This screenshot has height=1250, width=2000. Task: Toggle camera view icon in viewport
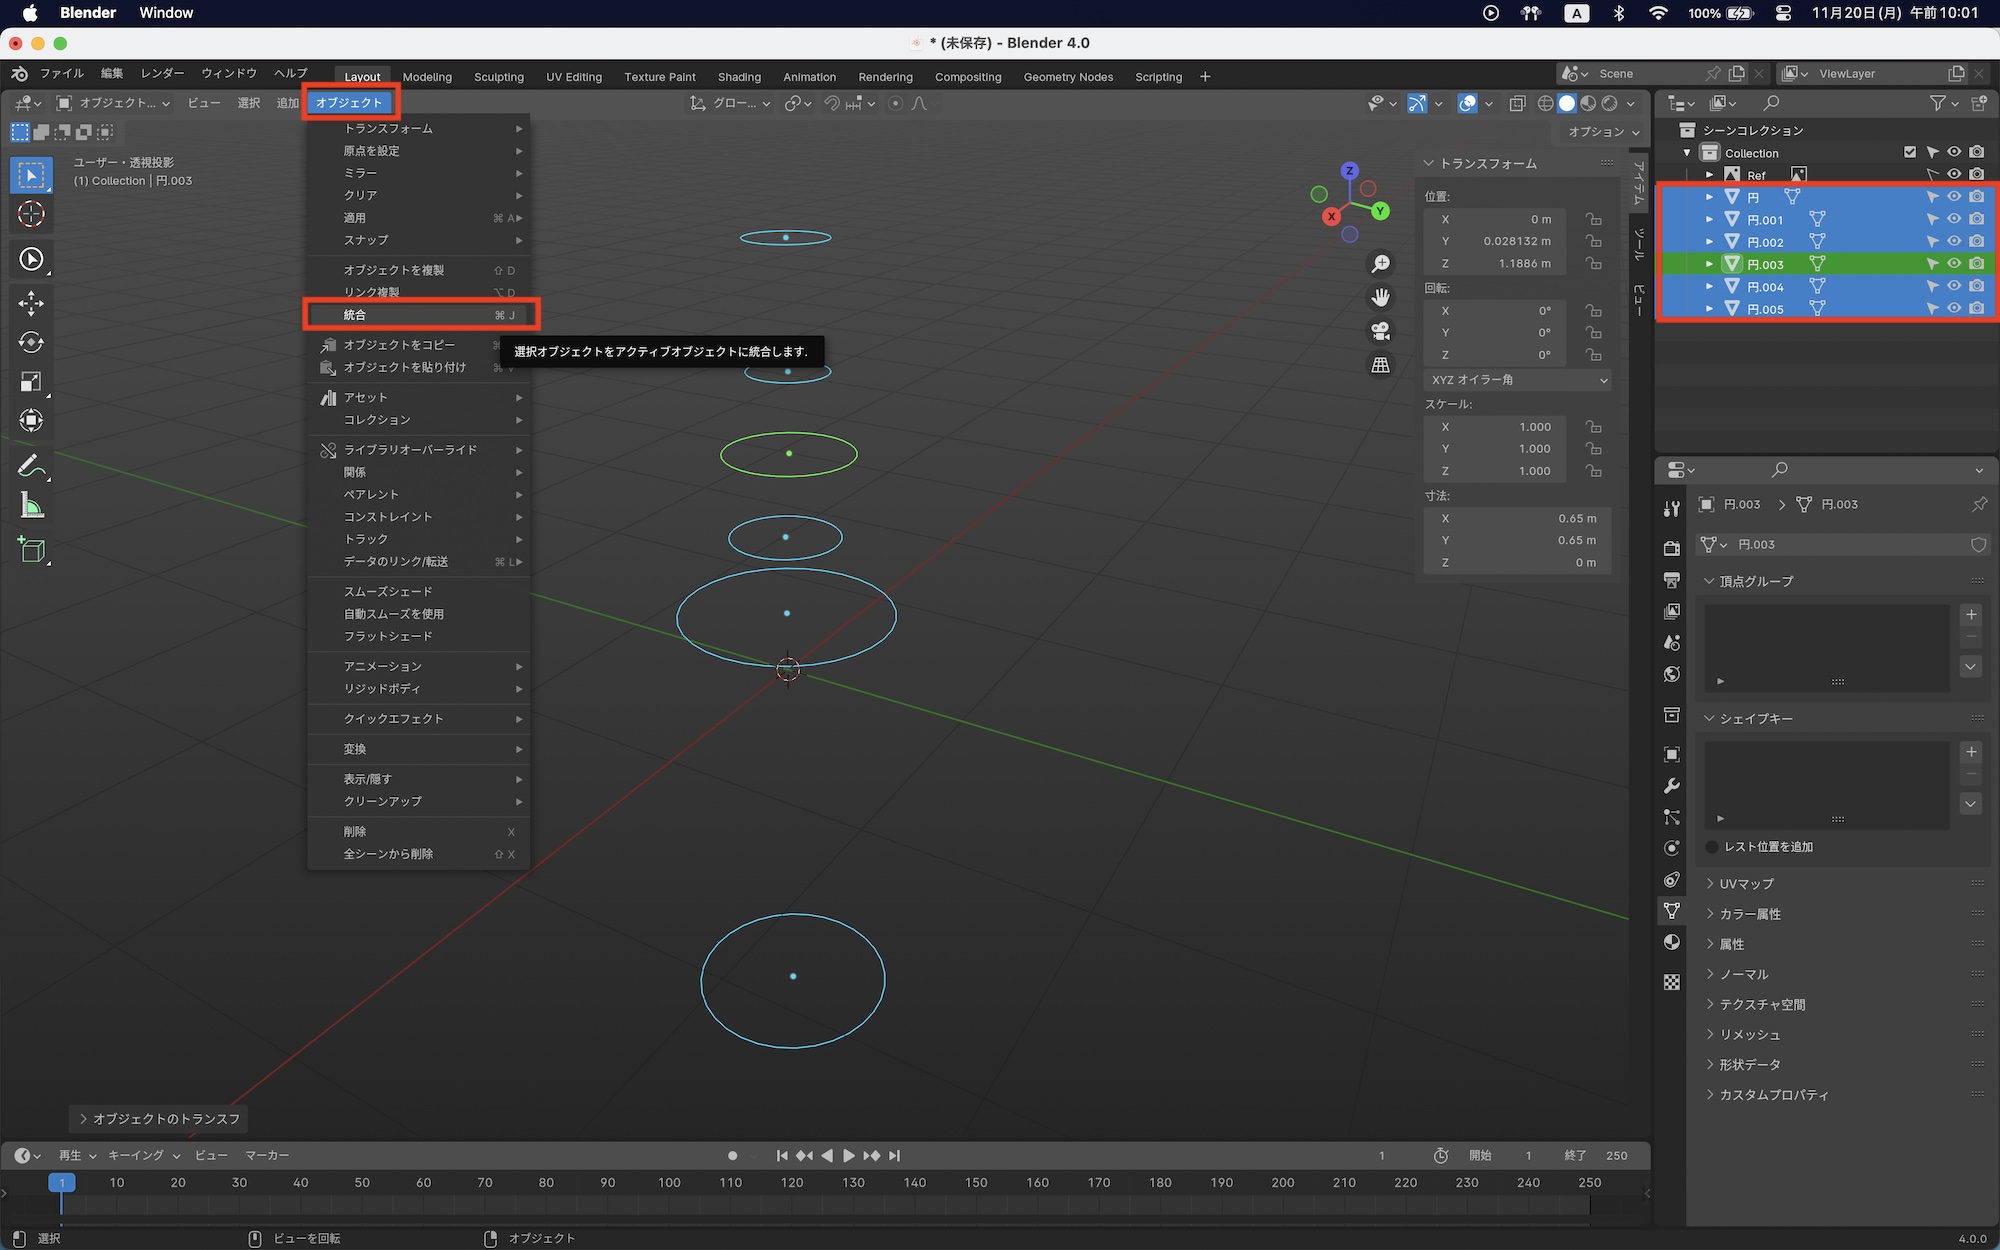coord(1381,331)
